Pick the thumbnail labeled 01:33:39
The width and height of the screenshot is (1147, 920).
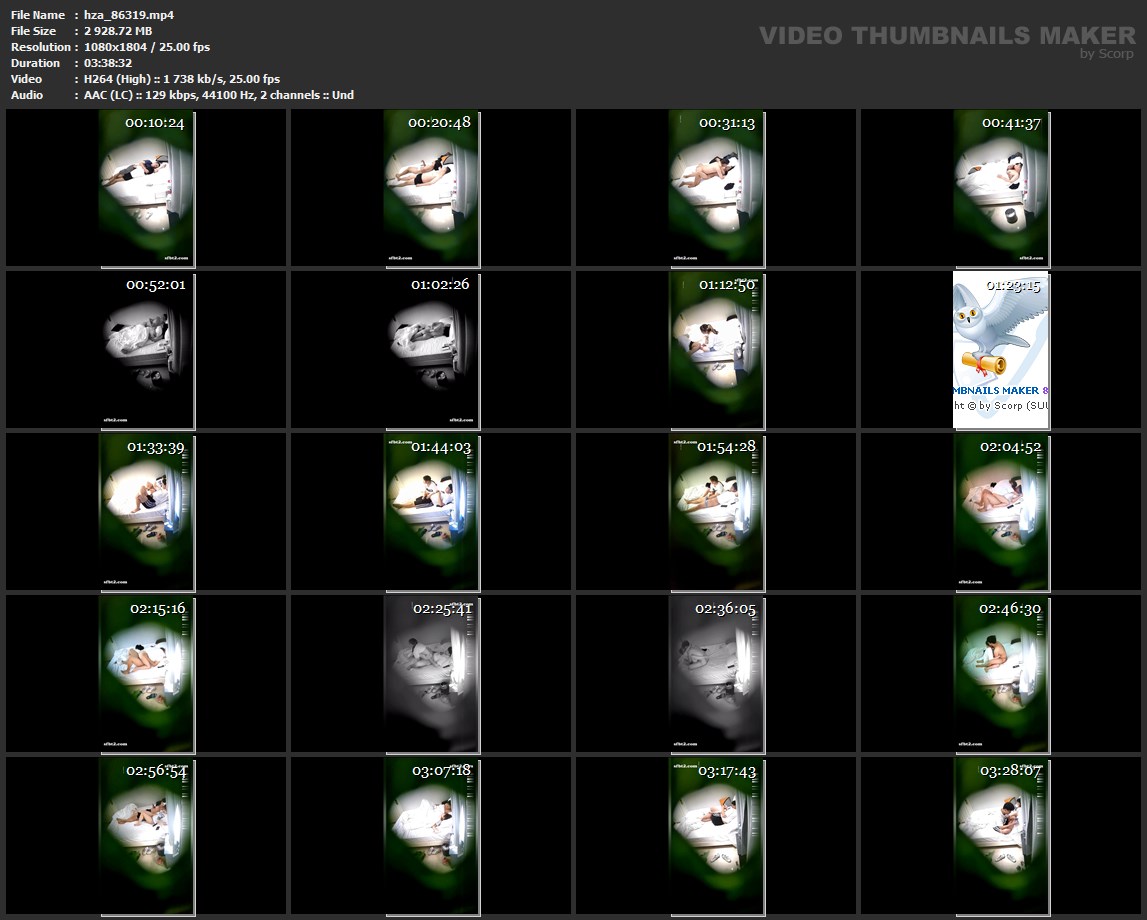146,512
